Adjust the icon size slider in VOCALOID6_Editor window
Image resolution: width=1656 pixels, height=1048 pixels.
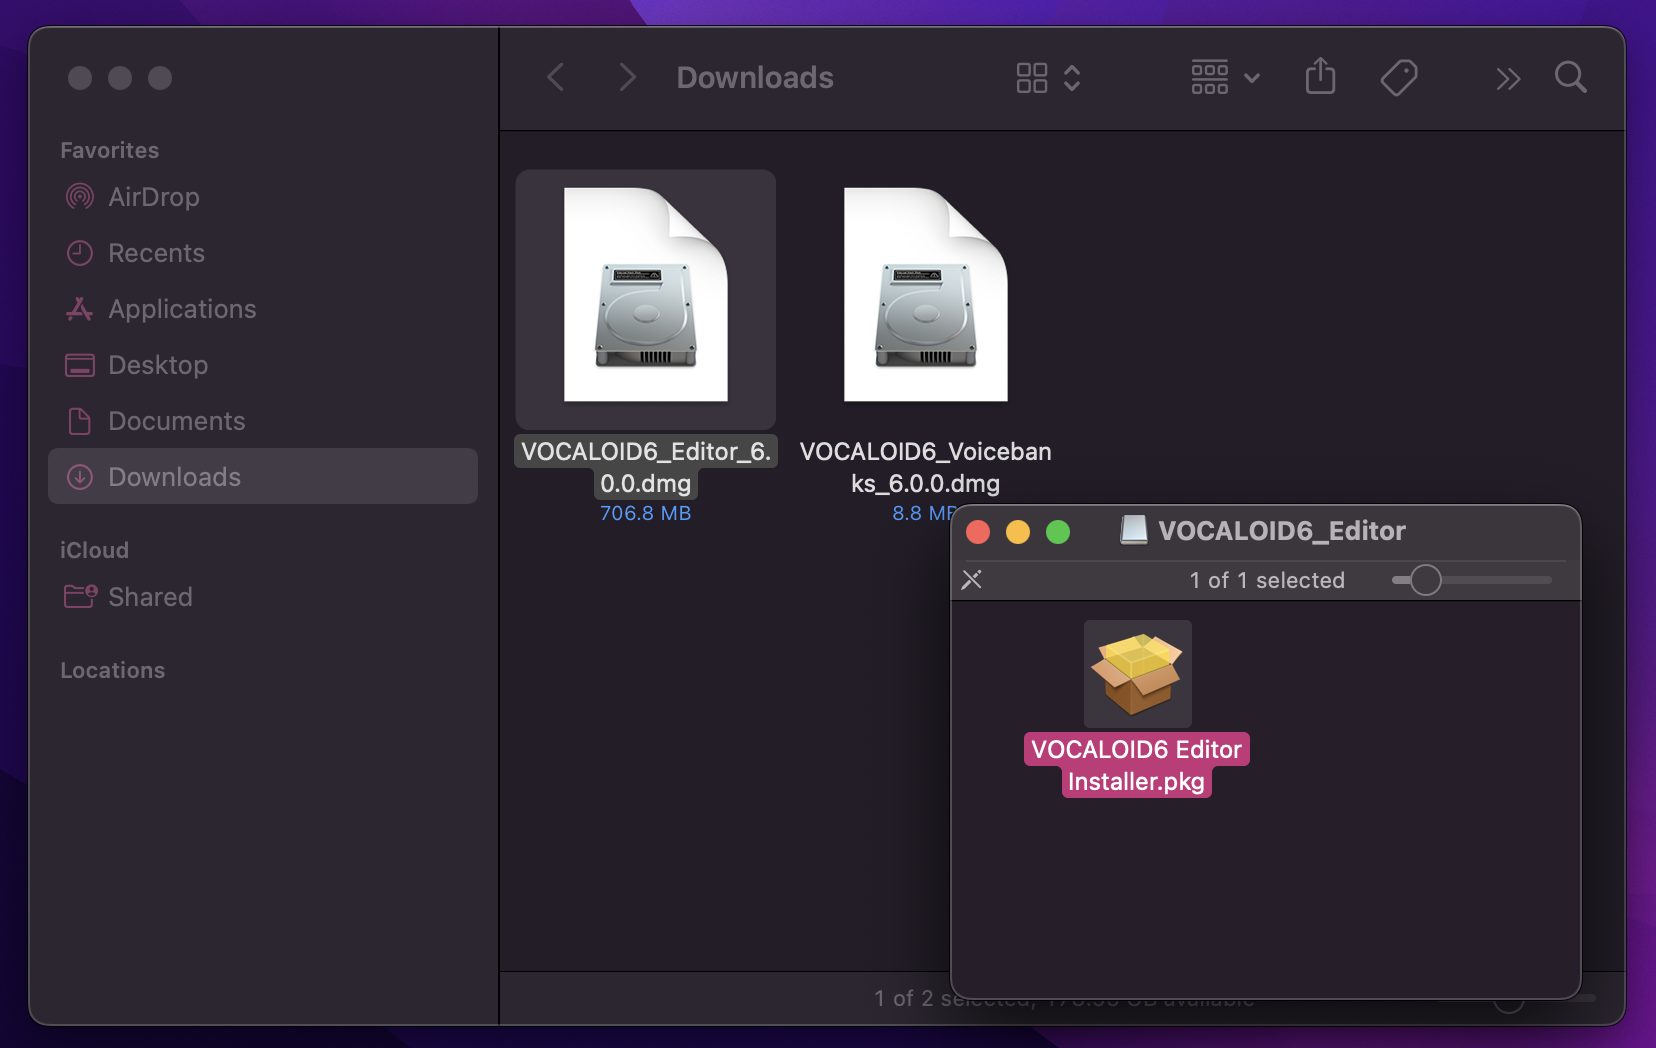click(1423, 580)
